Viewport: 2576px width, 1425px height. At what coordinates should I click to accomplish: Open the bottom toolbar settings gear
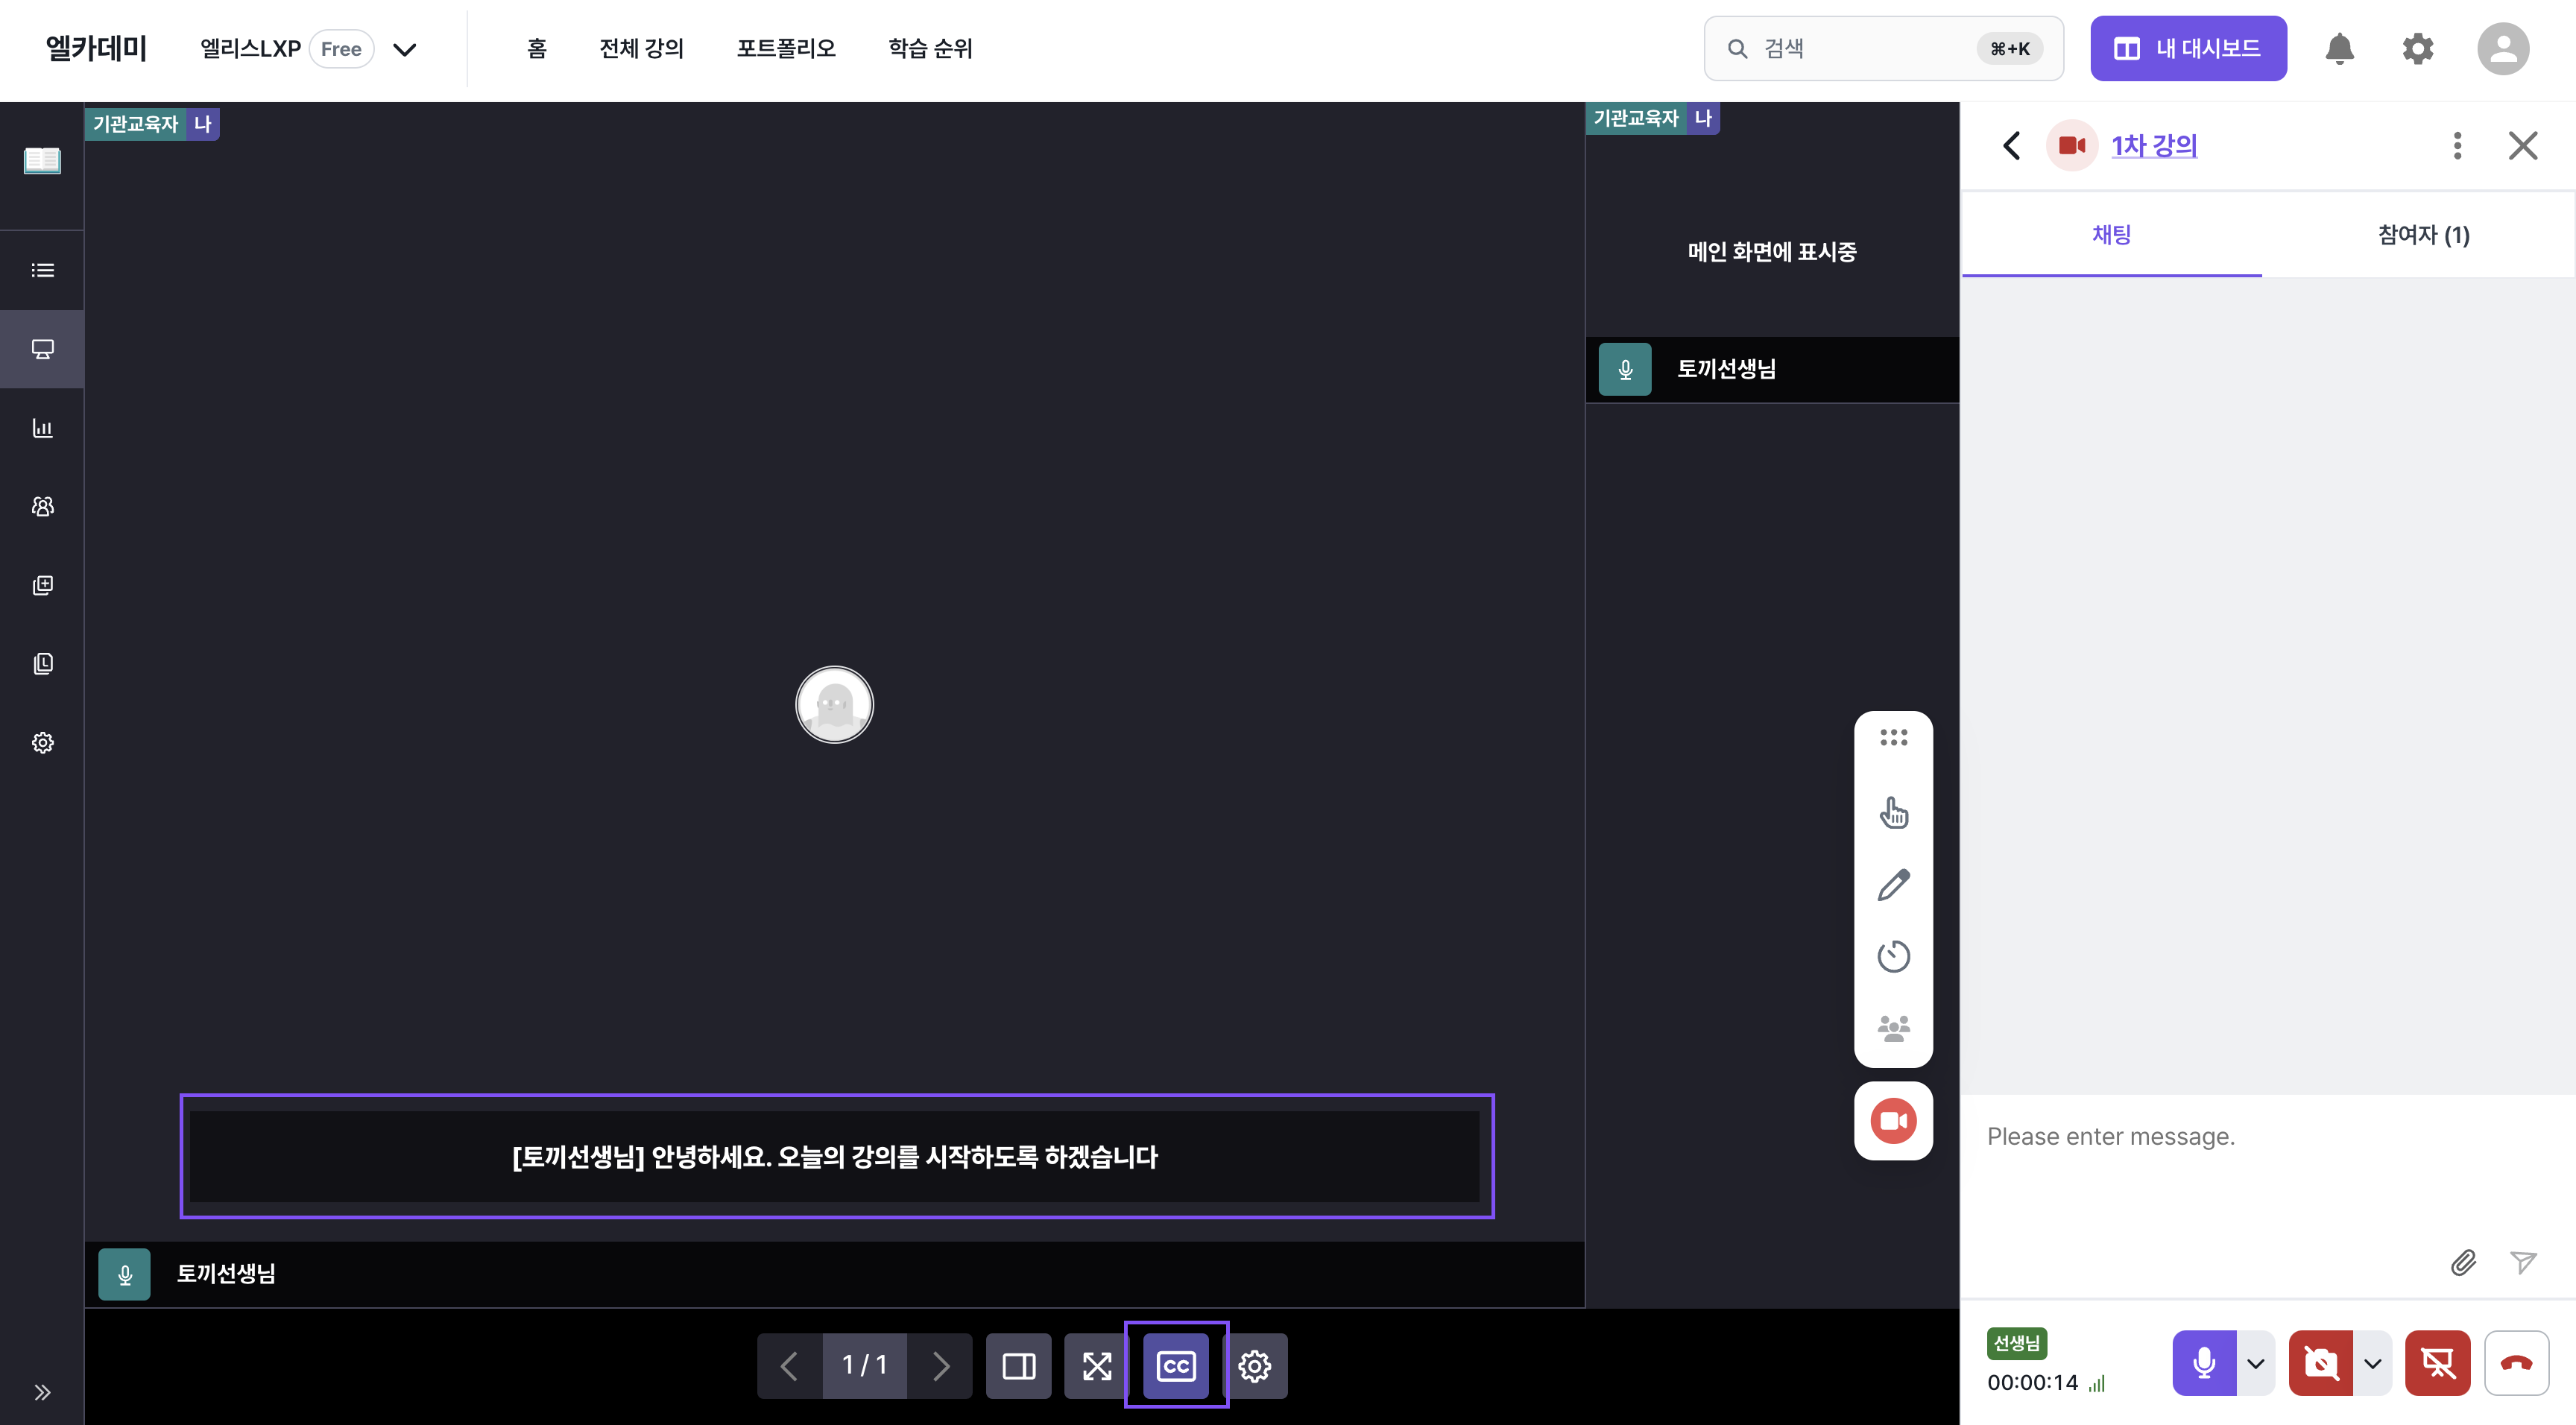coord(1254,1365)
